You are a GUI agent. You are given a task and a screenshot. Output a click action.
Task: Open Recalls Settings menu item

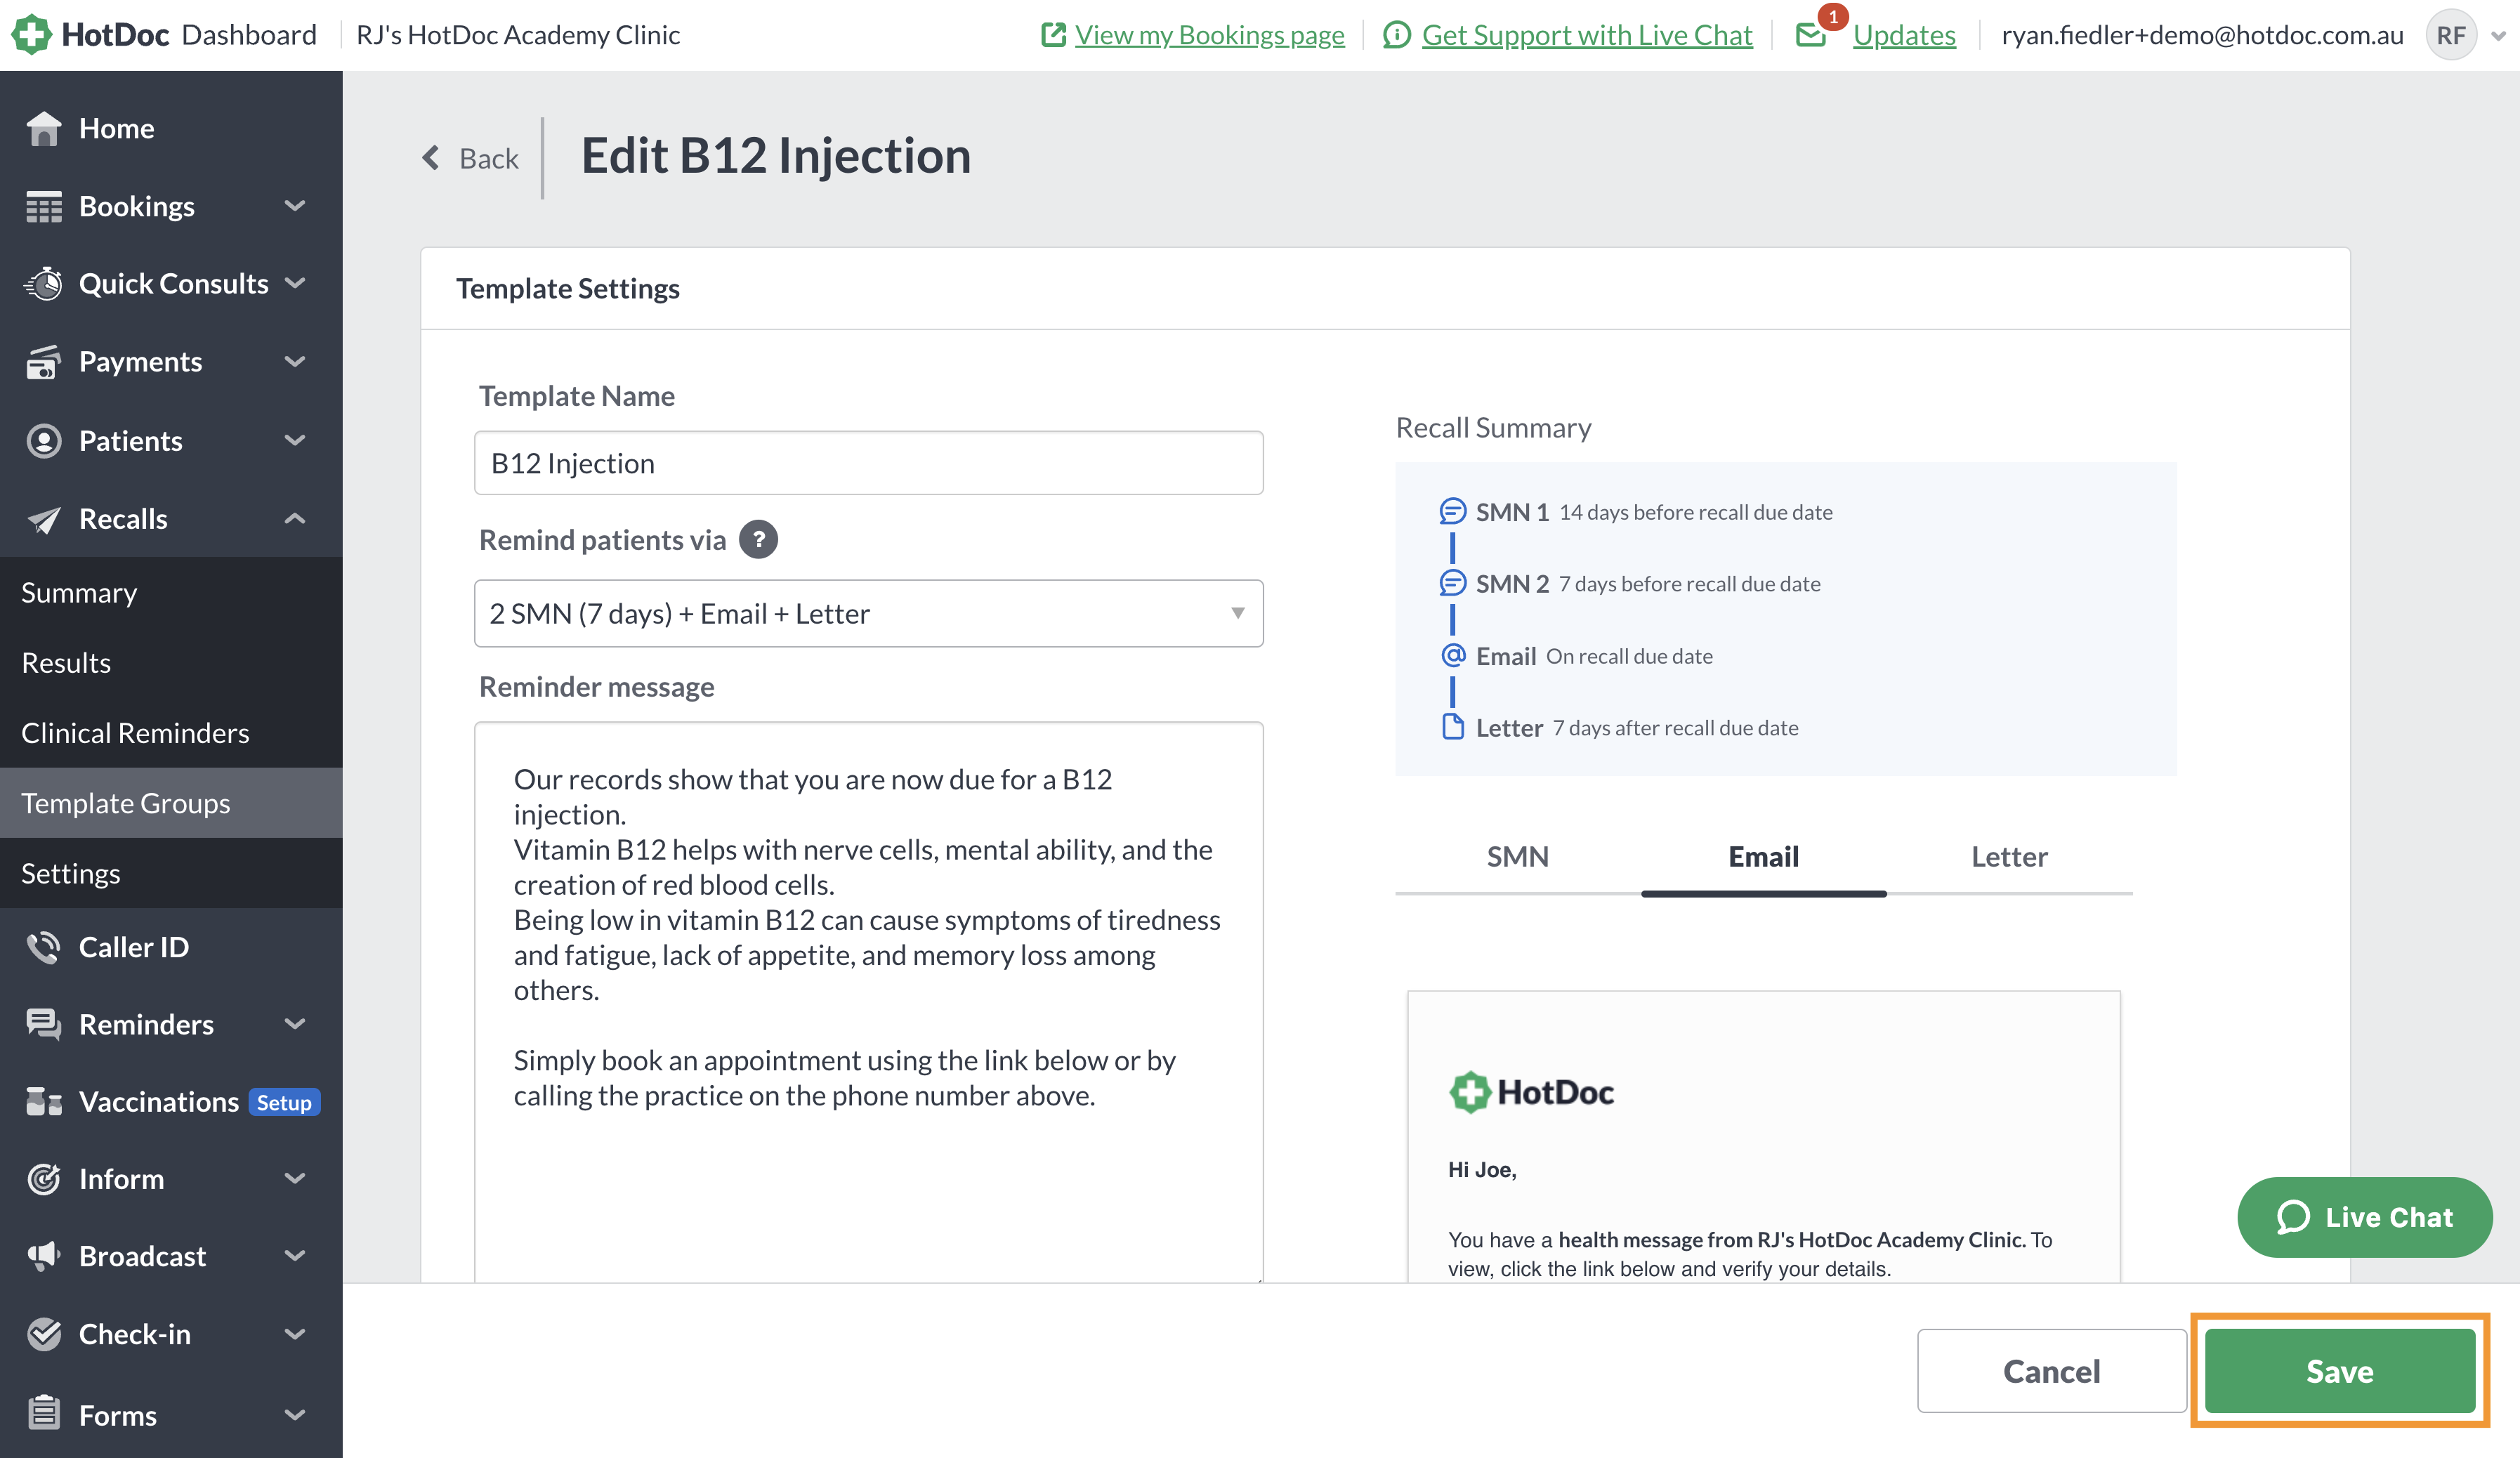click(x=171, y=872)
